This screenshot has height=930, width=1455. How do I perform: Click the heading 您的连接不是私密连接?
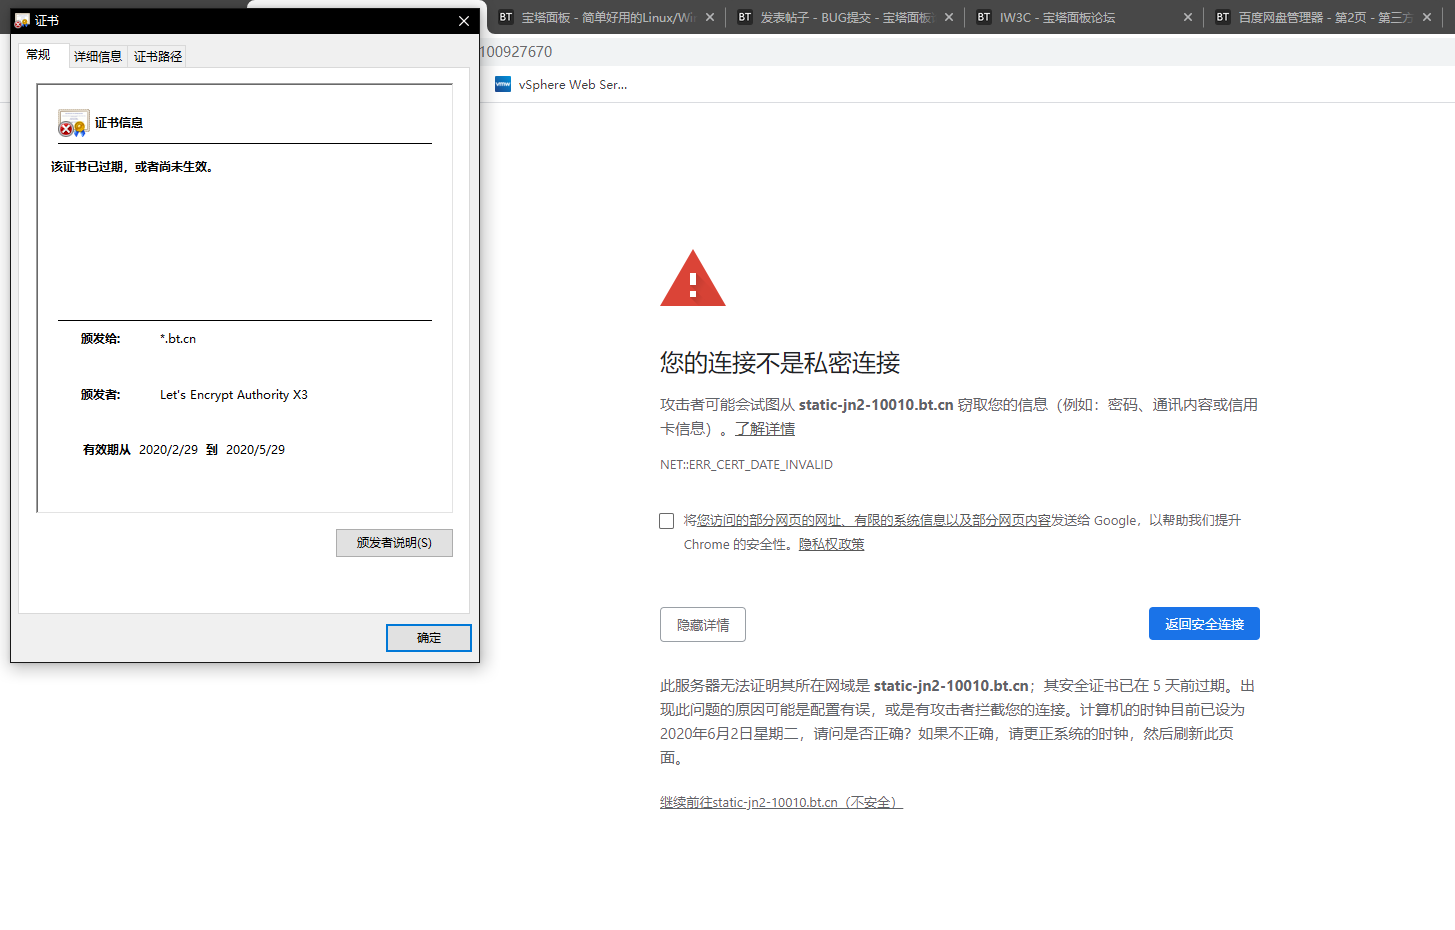[780, 363]
